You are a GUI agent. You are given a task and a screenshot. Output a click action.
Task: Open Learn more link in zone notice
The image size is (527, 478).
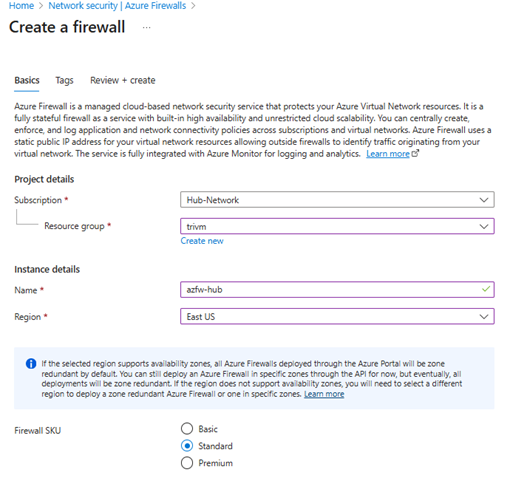pos(324,394)
